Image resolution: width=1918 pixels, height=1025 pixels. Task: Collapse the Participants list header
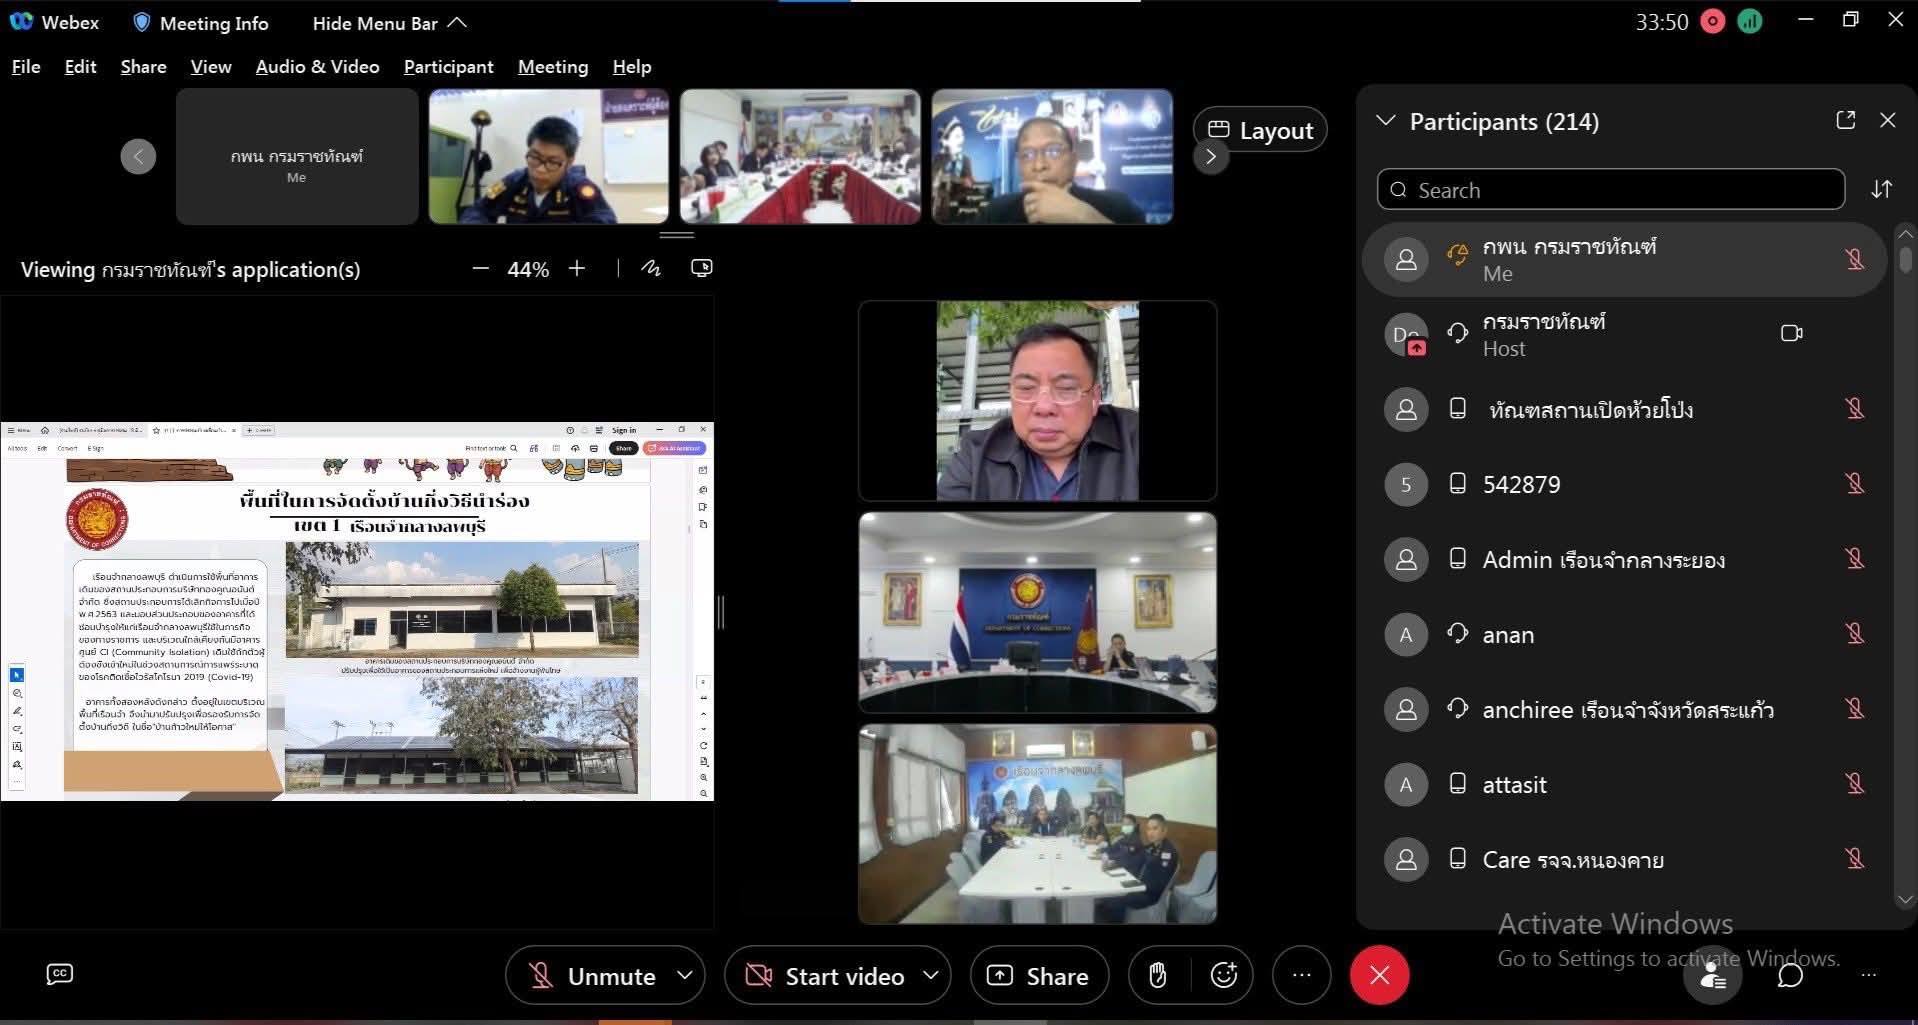[x=1385, y=121]
